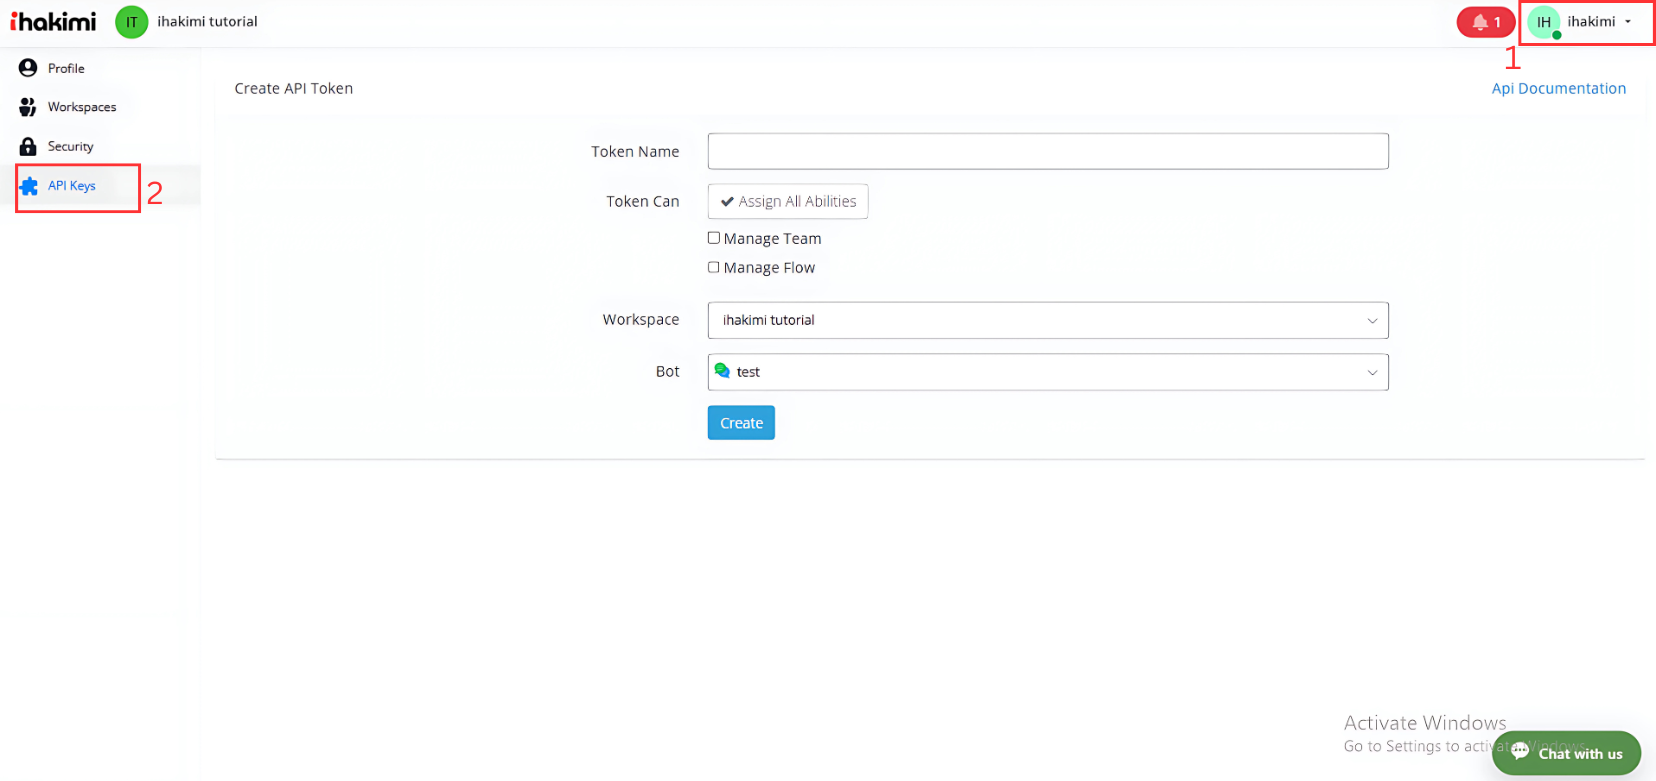Check the Manage Flow checkbox
1656x781 pixels.
714,267
